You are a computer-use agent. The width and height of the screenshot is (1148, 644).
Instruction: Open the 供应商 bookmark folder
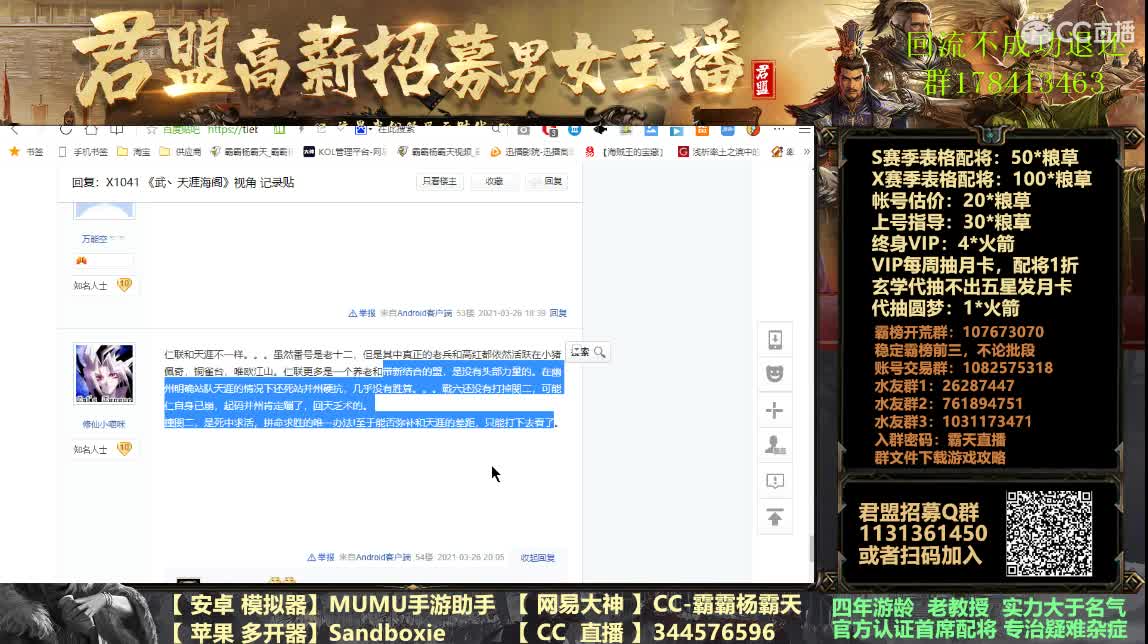coord(180,151)
